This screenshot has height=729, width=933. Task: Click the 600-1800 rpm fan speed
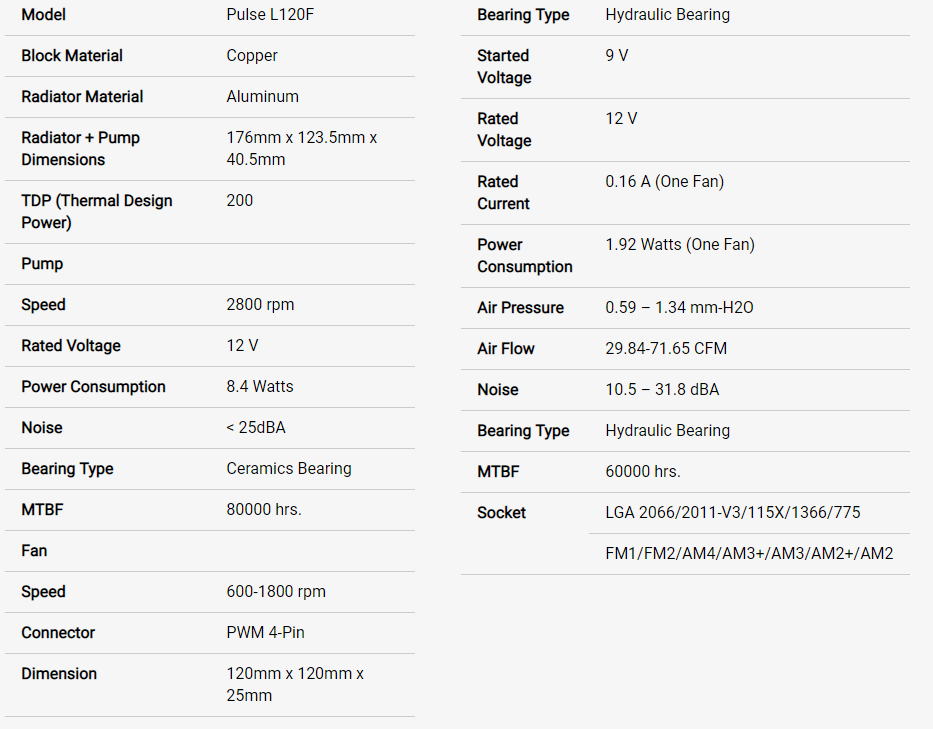click(x=276, y=592)
